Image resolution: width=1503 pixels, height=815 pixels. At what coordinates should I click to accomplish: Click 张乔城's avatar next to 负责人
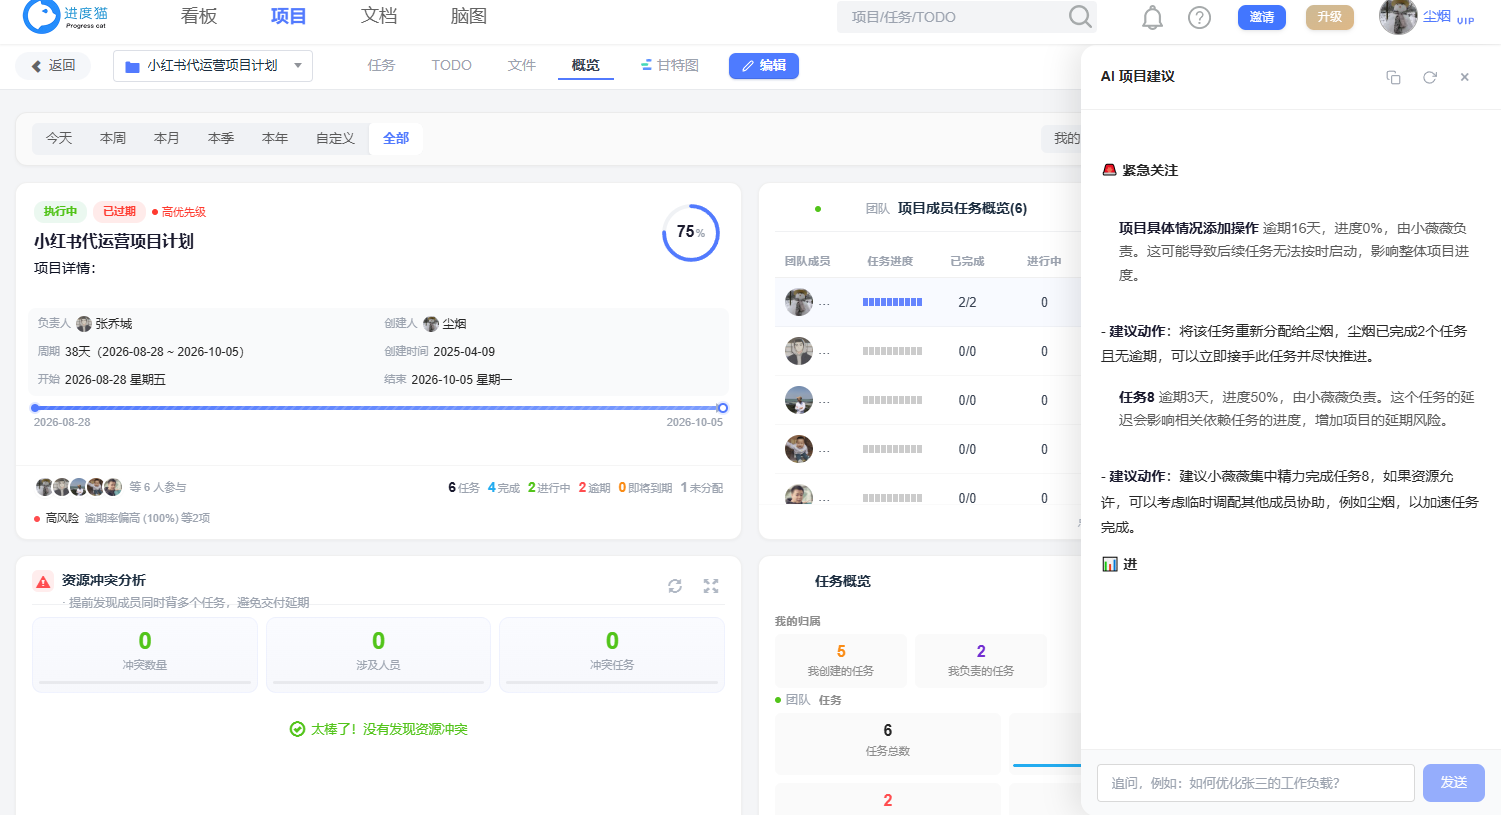coord(84,324)
